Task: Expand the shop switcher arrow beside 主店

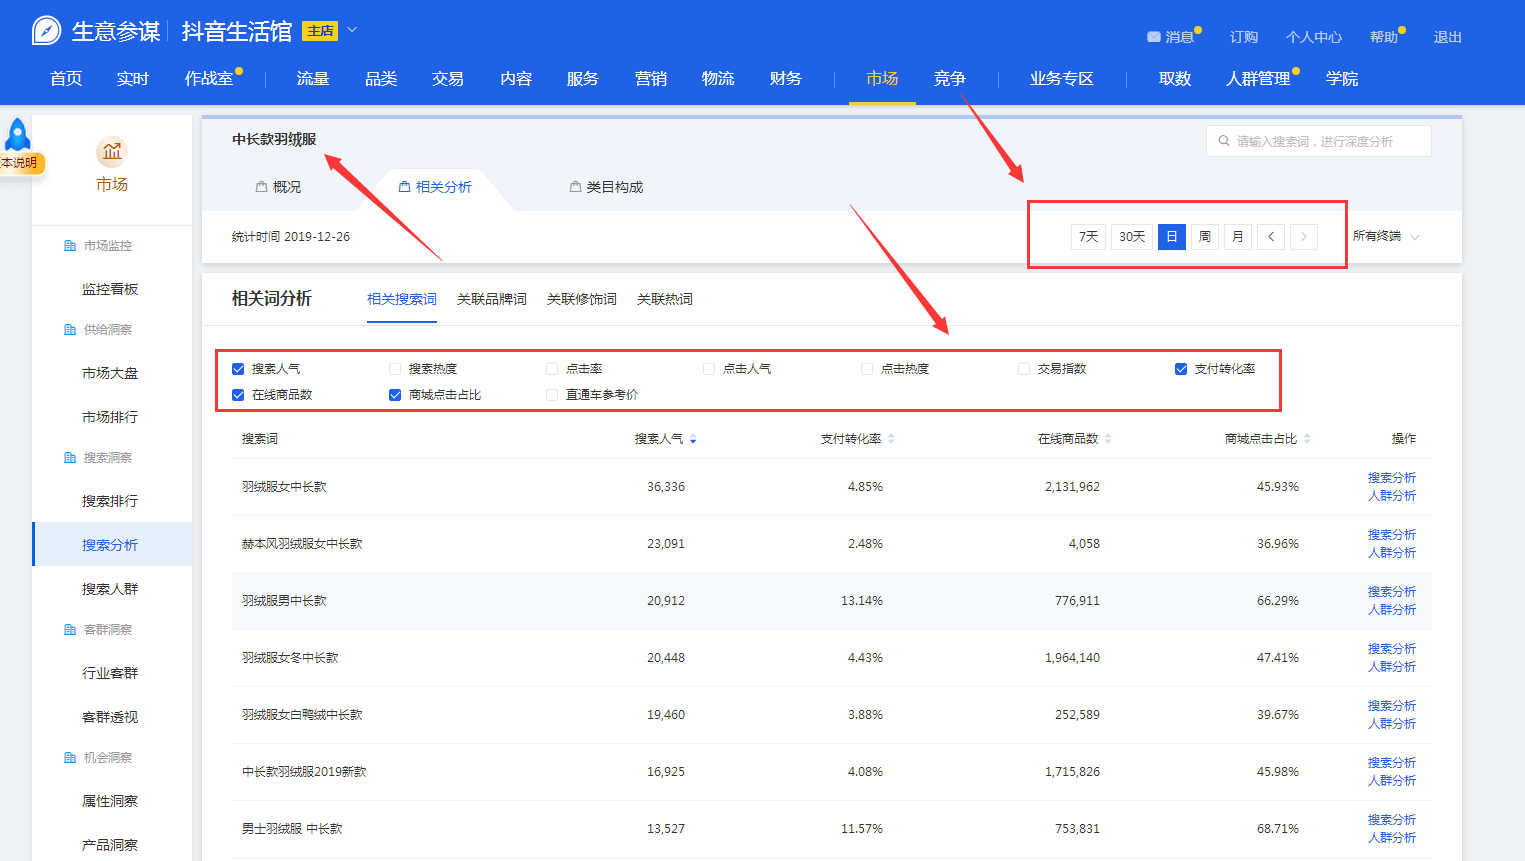Action: tap(352, 30)
